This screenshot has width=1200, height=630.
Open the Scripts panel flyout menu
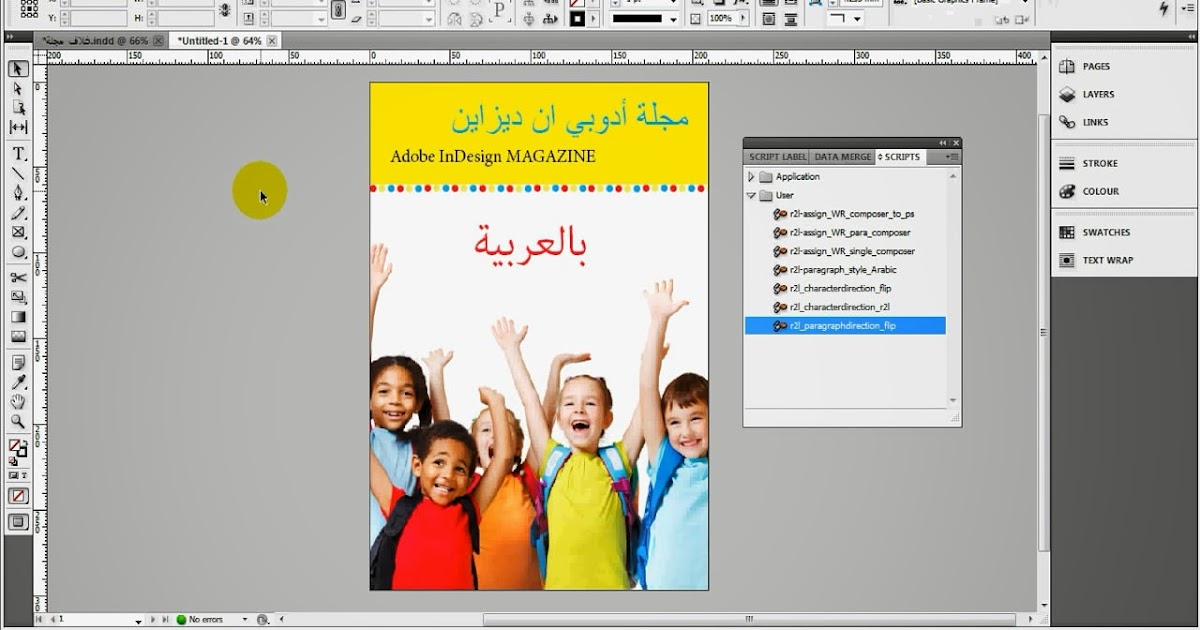951,157
